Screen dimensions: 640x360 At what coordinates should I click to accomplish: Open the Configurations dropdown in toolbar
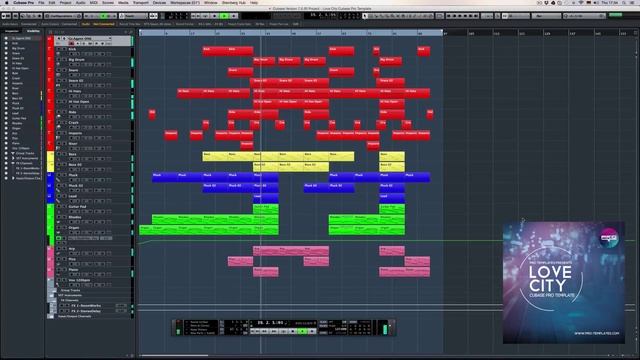63,16
